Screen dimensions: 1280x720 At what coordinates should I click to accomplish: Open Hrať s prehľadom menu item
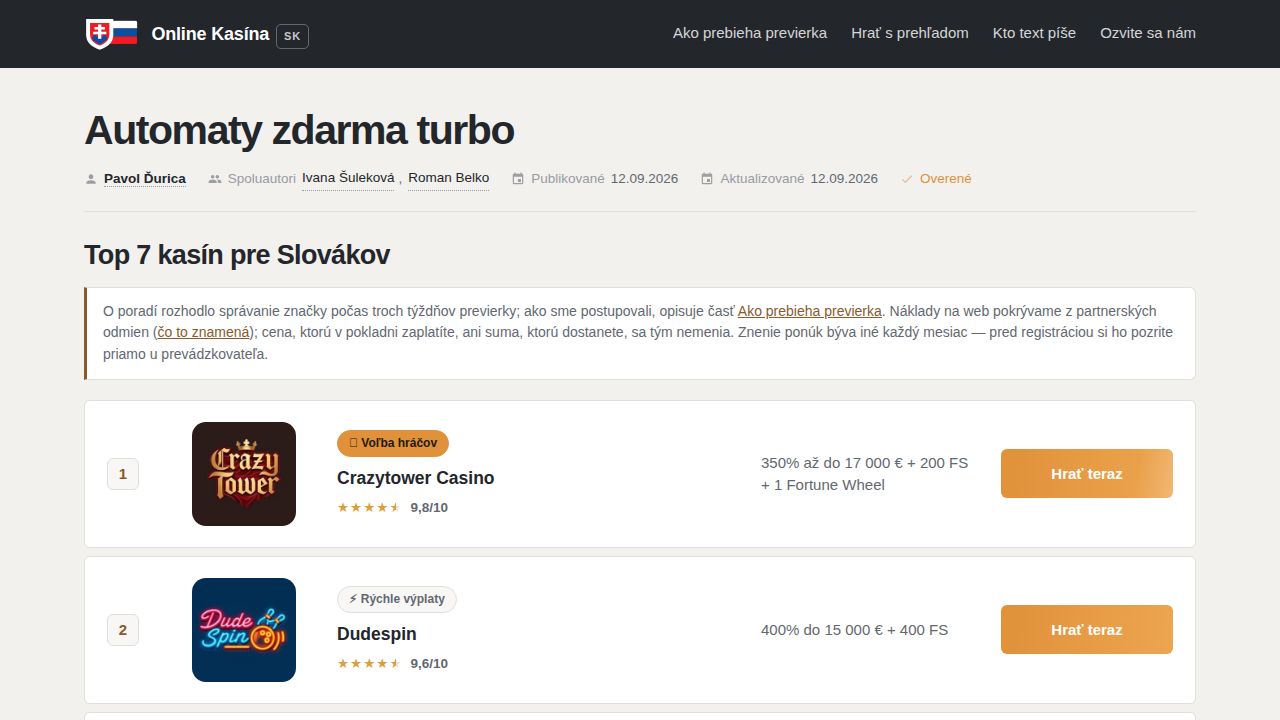[x=910, y=33]
